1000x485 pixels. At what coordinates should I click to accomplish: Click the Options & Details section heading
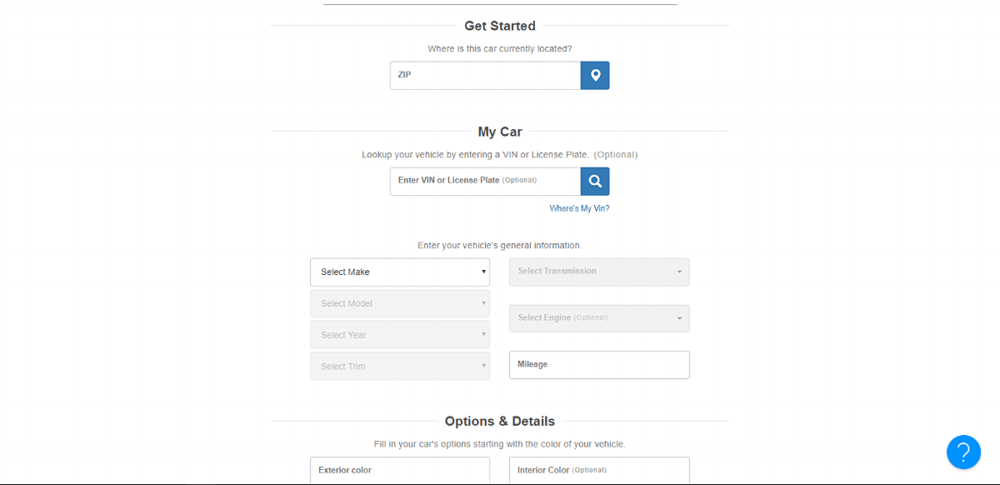point(499,421)
